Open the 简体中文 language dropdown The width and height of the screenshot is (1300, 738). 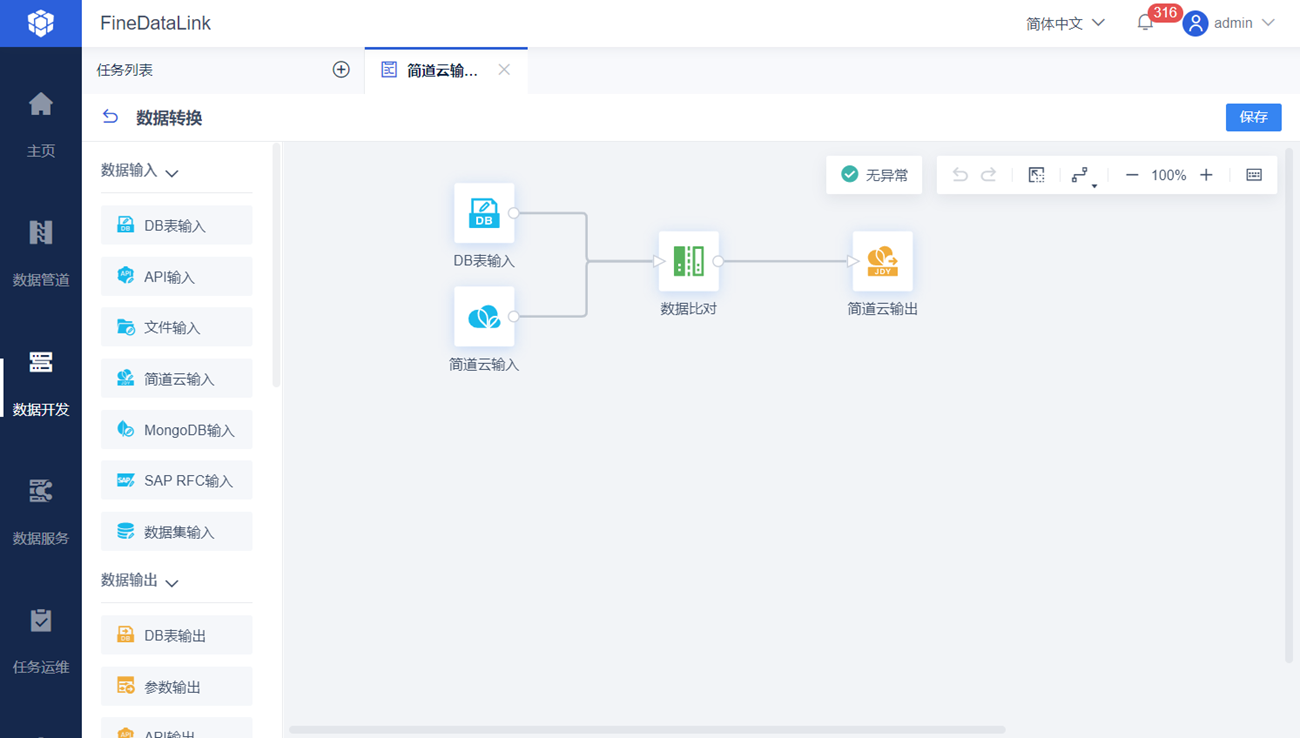click(1065, 23)
